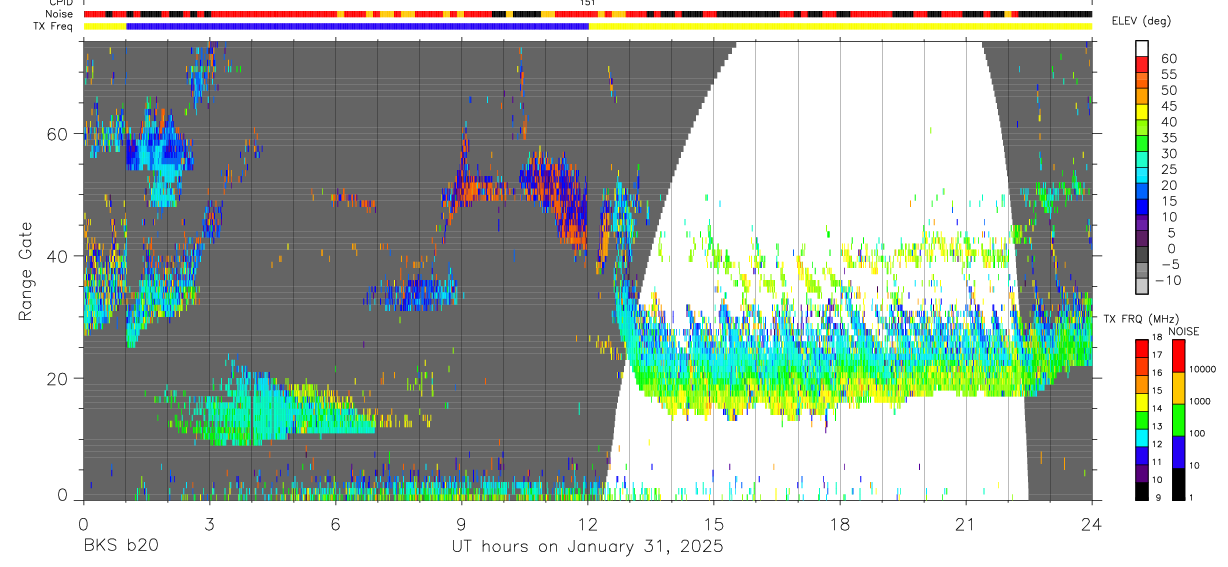Click the blue segment of the top TX Freq strip
Screen dimensions: 1228x567
(358, 25)
